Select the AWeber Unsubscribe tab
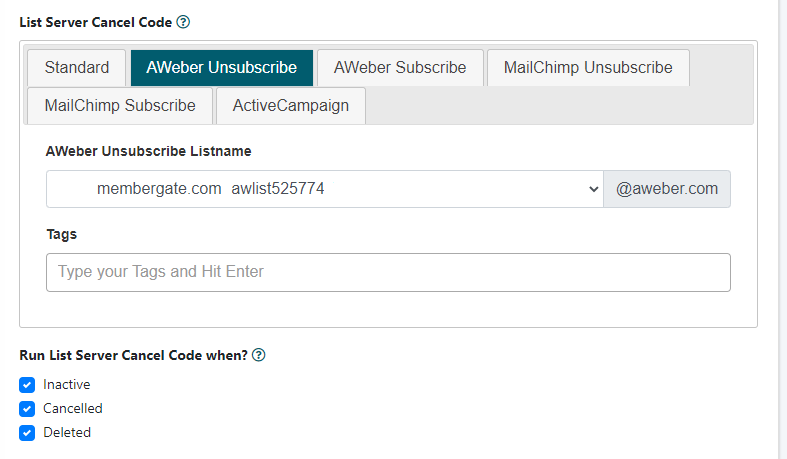Image resolution: width=787 pixels, height=459 pixels. pos(221,68)
